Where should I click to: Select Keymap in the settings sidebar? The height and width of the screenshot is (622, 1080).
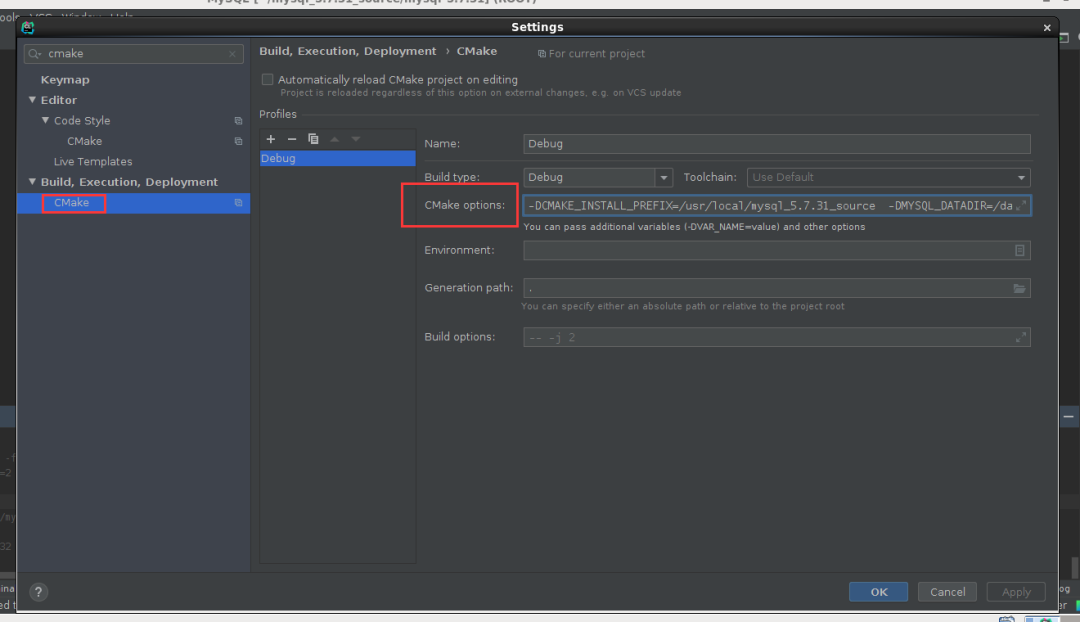[67, 79]
